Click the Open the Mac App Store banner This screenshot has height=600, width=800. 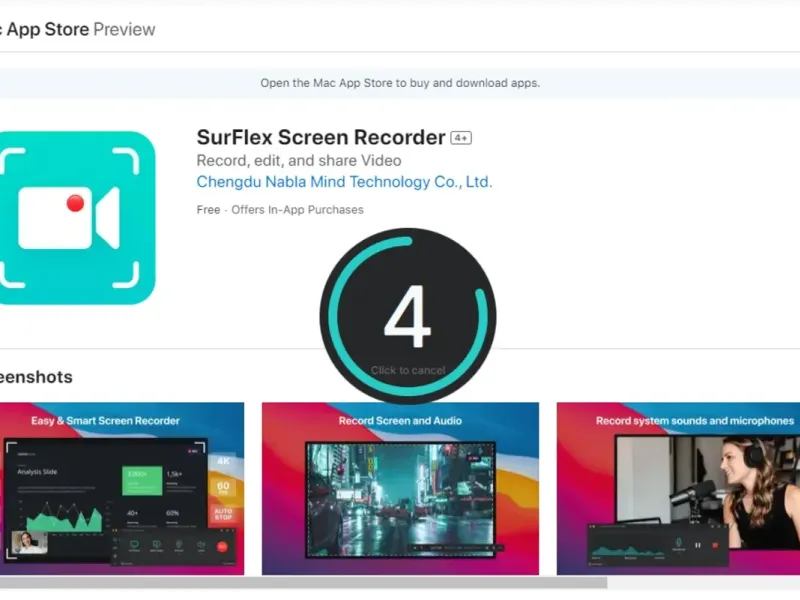tap(400, 83)
